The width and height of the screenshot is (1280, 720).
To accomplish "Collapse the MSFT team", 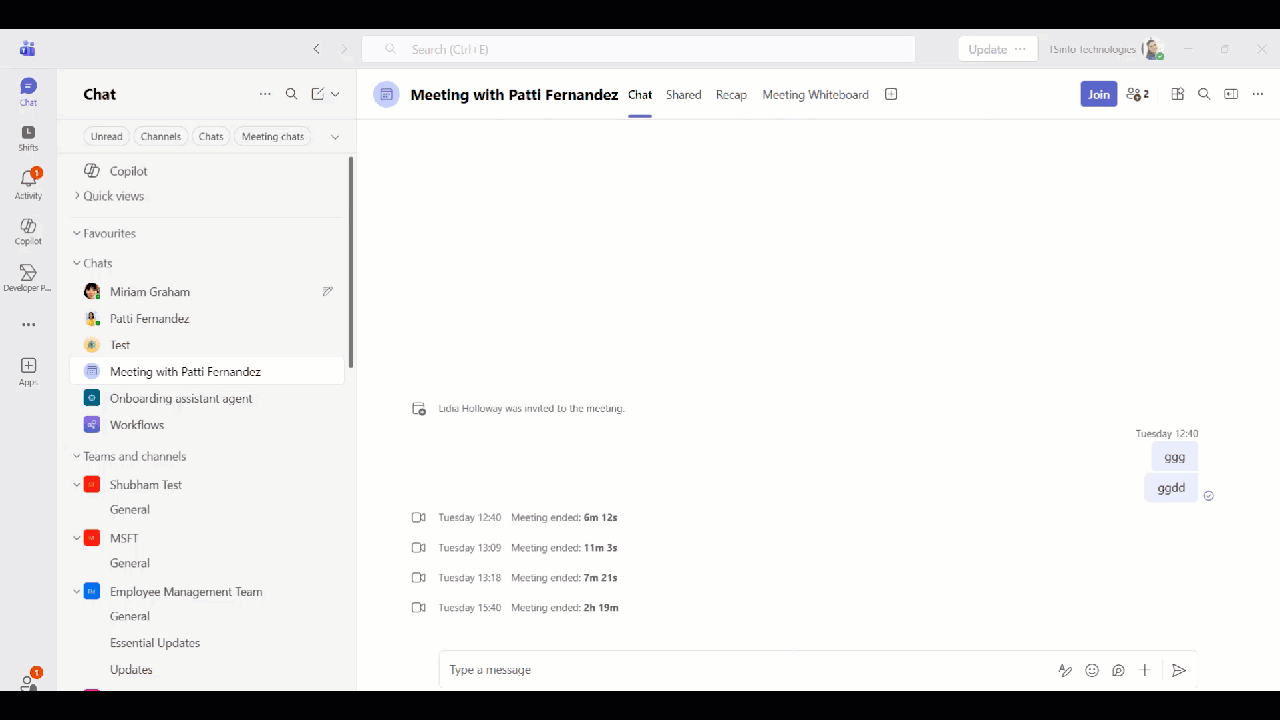I will pyautogui.click(x=77, y=538).
